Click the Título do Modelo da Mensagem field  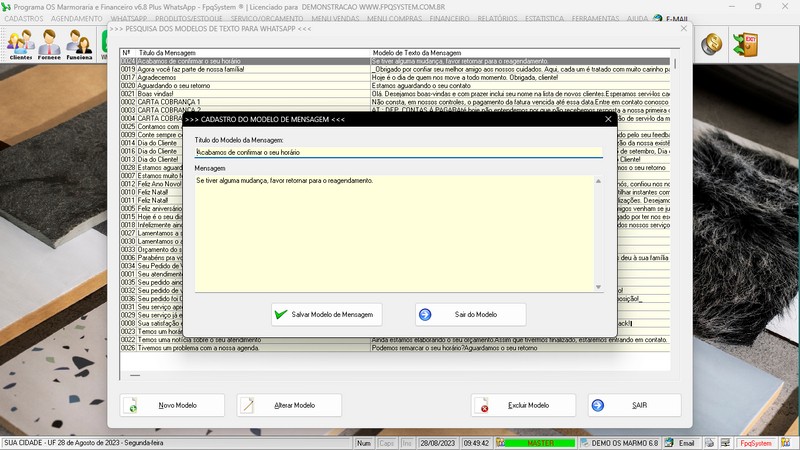coord(398,152)
